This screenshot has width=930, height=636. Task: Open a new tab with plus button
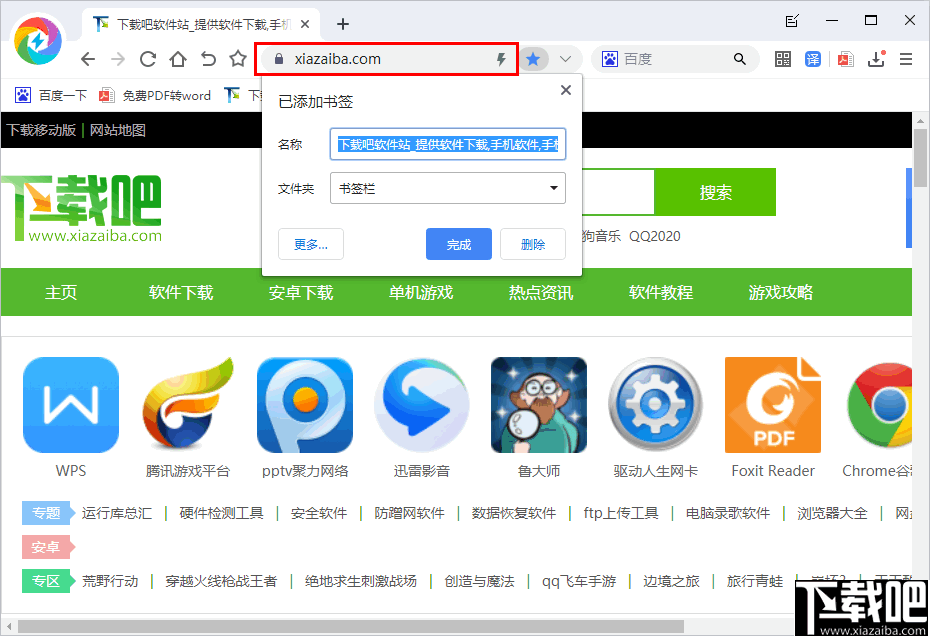click(x=343, y=24)
